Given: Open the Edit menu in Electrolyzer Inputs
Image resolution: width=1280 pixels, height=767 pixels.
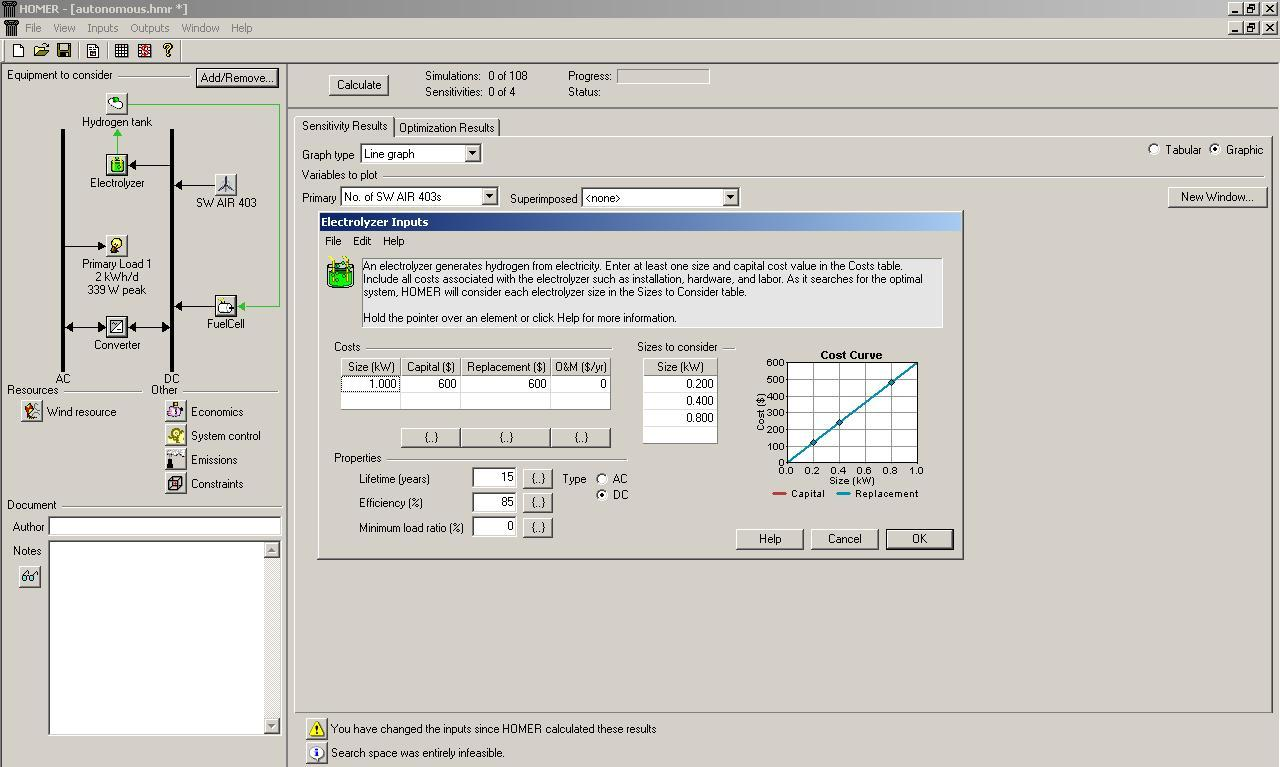Looking at the screenshot, I should (x=362, y=241).
